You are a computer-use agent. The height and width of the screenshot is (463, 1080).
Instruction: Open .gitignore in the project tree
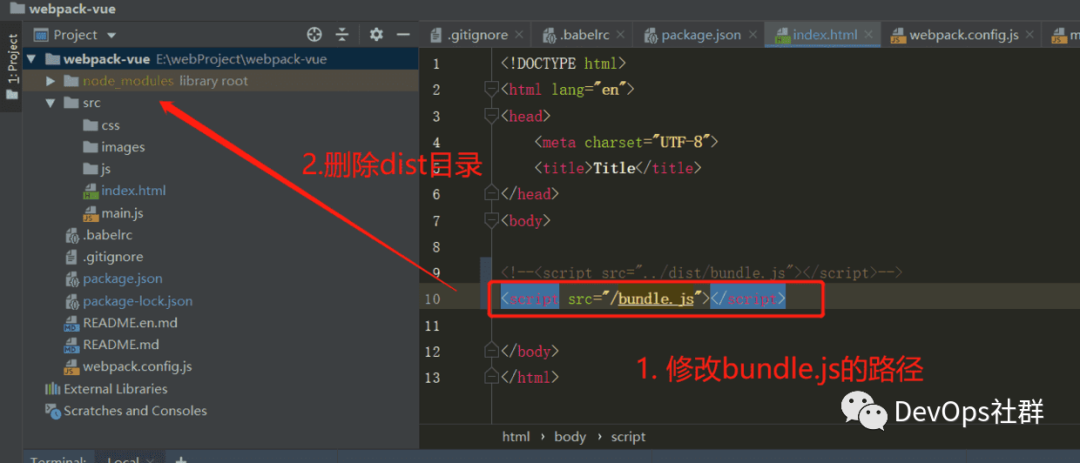pos(104,257)
